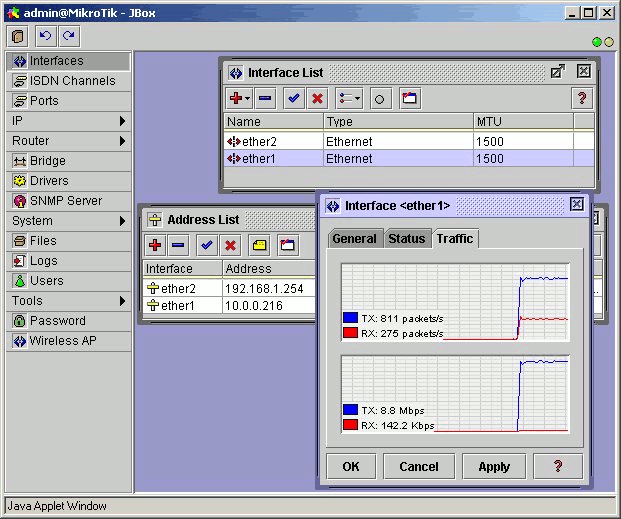Click the circle icon in Interface List toolbar

pyautogui.click(x=379, y=99)
